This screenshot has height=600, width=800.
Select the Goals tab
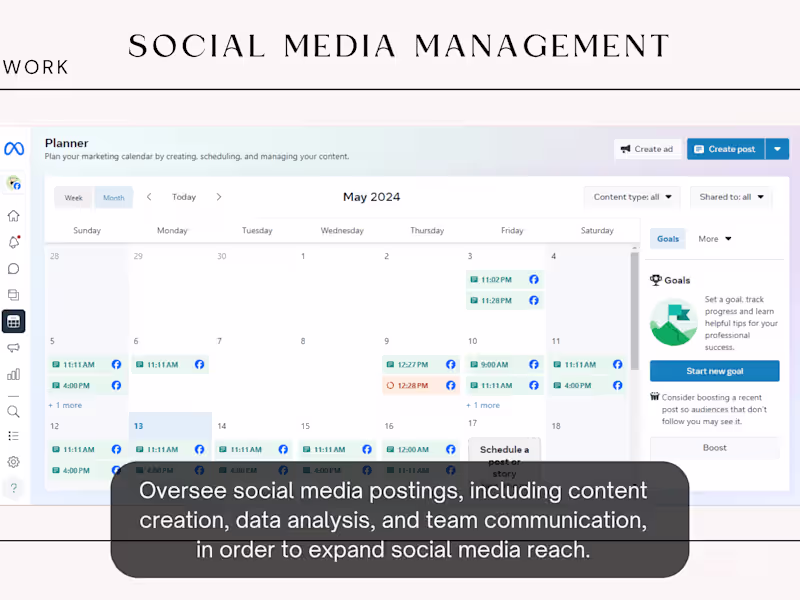[668, 239]
